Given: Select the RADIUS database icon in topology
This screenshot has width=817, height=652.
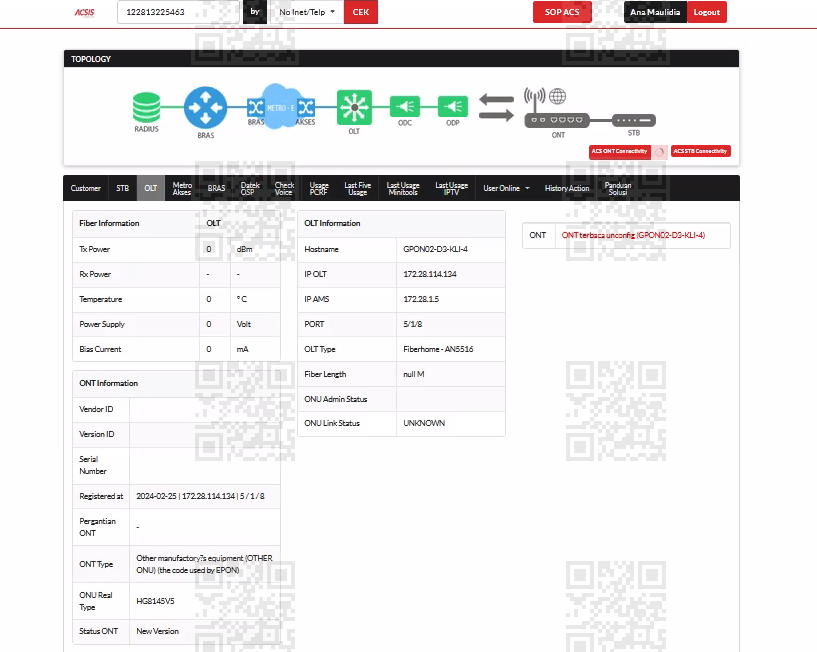Looking at the screenshot, I should tap(146, 107).
